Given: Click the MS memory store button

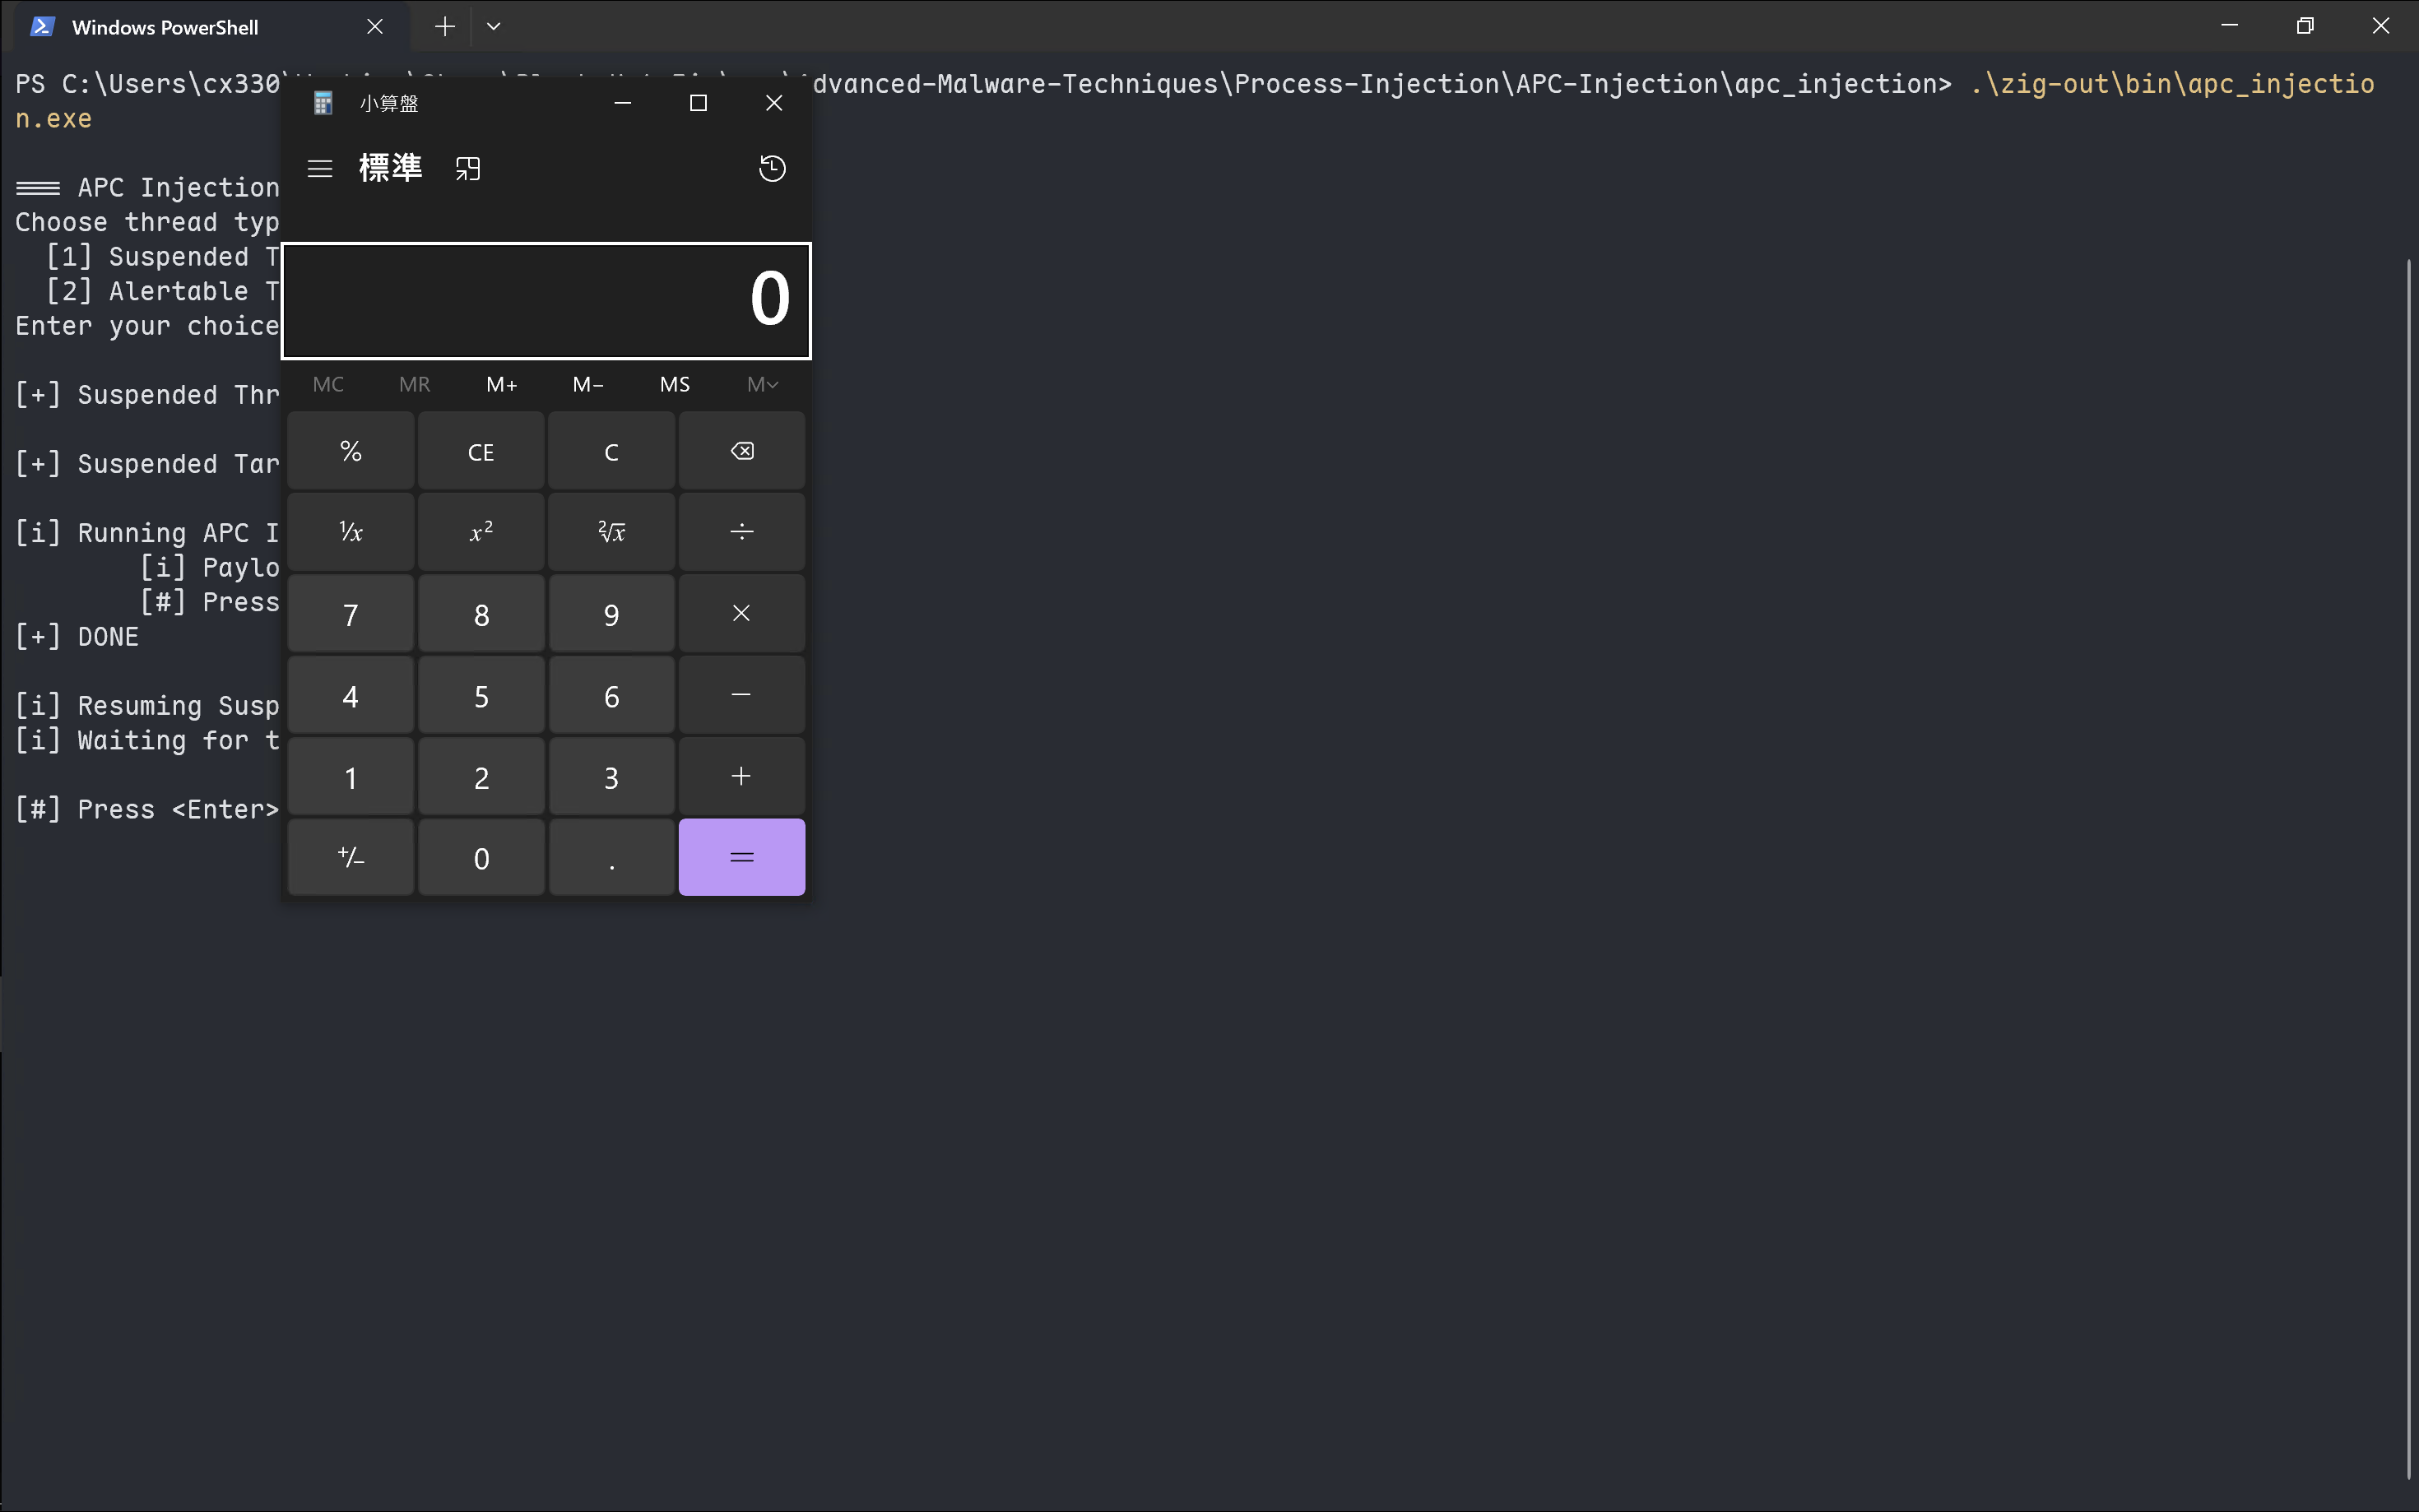Looking at the screenshot, I should click(x=675, y=385).
